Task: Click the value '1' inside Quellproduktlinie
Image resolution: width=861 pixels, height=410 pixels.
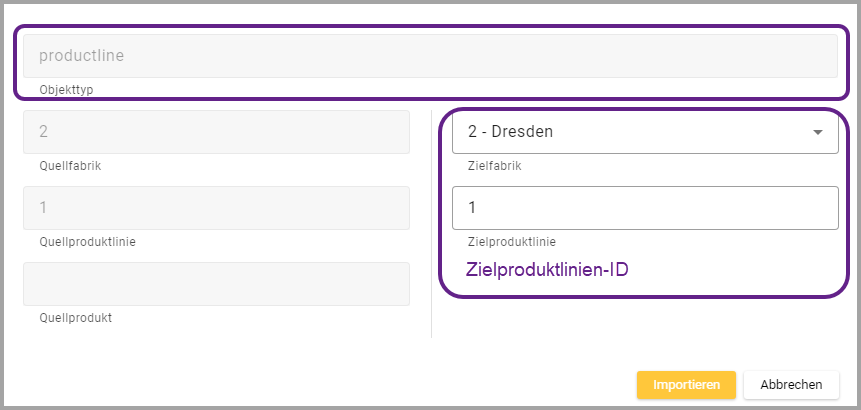Action: [44, 208]
